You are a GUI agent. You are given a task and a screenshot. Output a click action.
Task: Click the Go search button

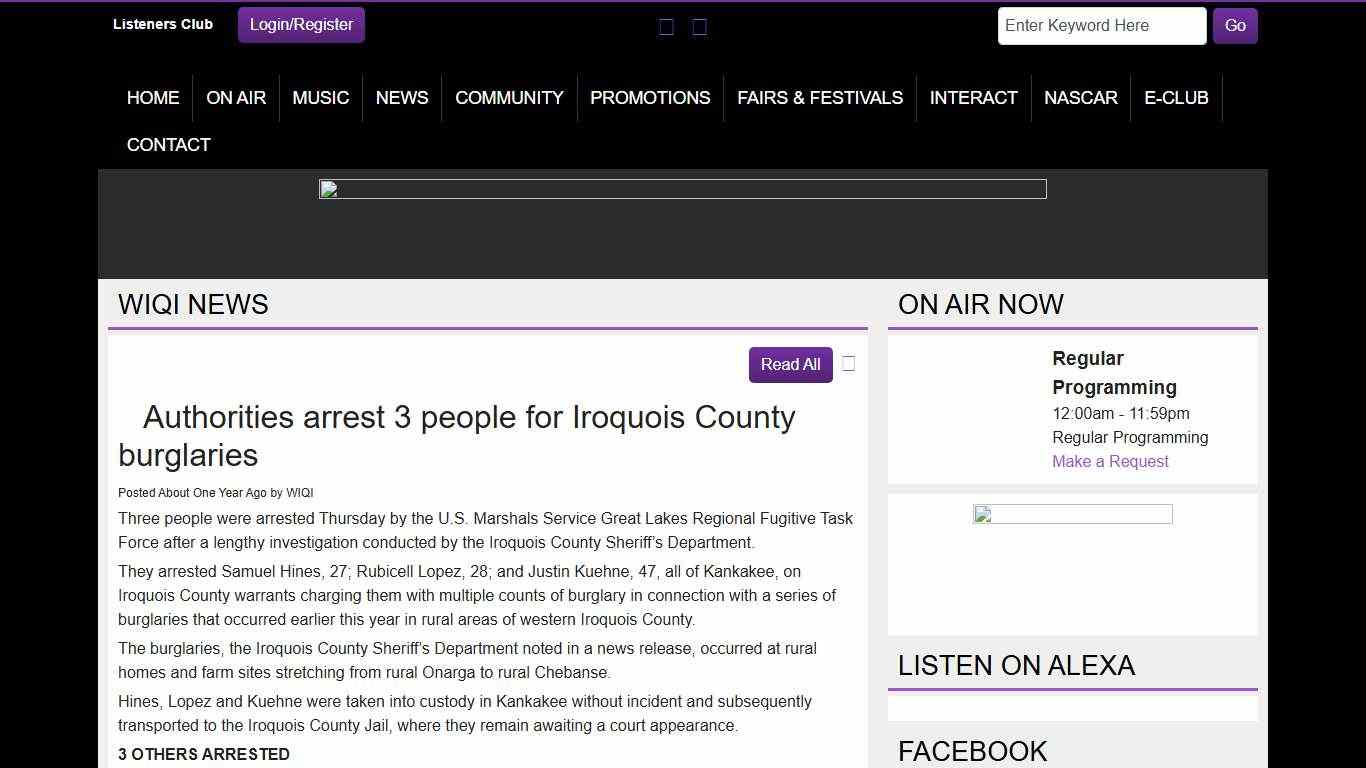click(1235, 26)
